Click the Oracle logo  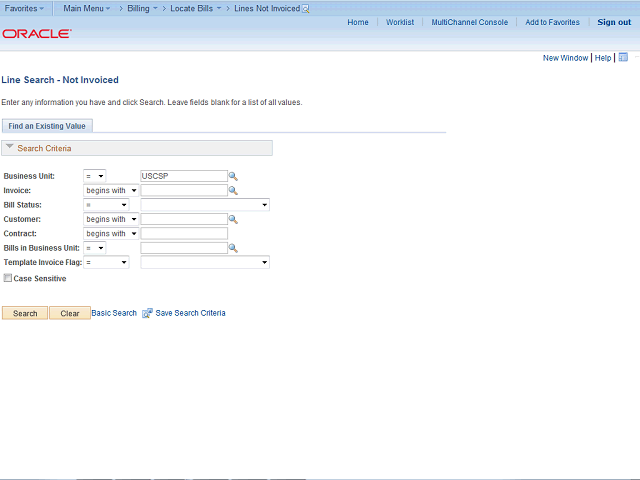coord(37,33)
